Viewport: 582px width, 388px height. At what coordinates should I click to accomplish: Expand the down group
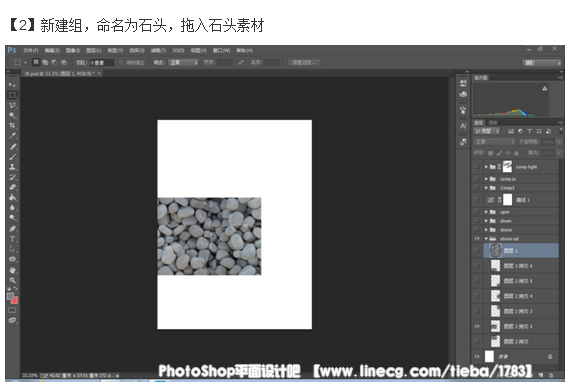click(x=486, y=221)
